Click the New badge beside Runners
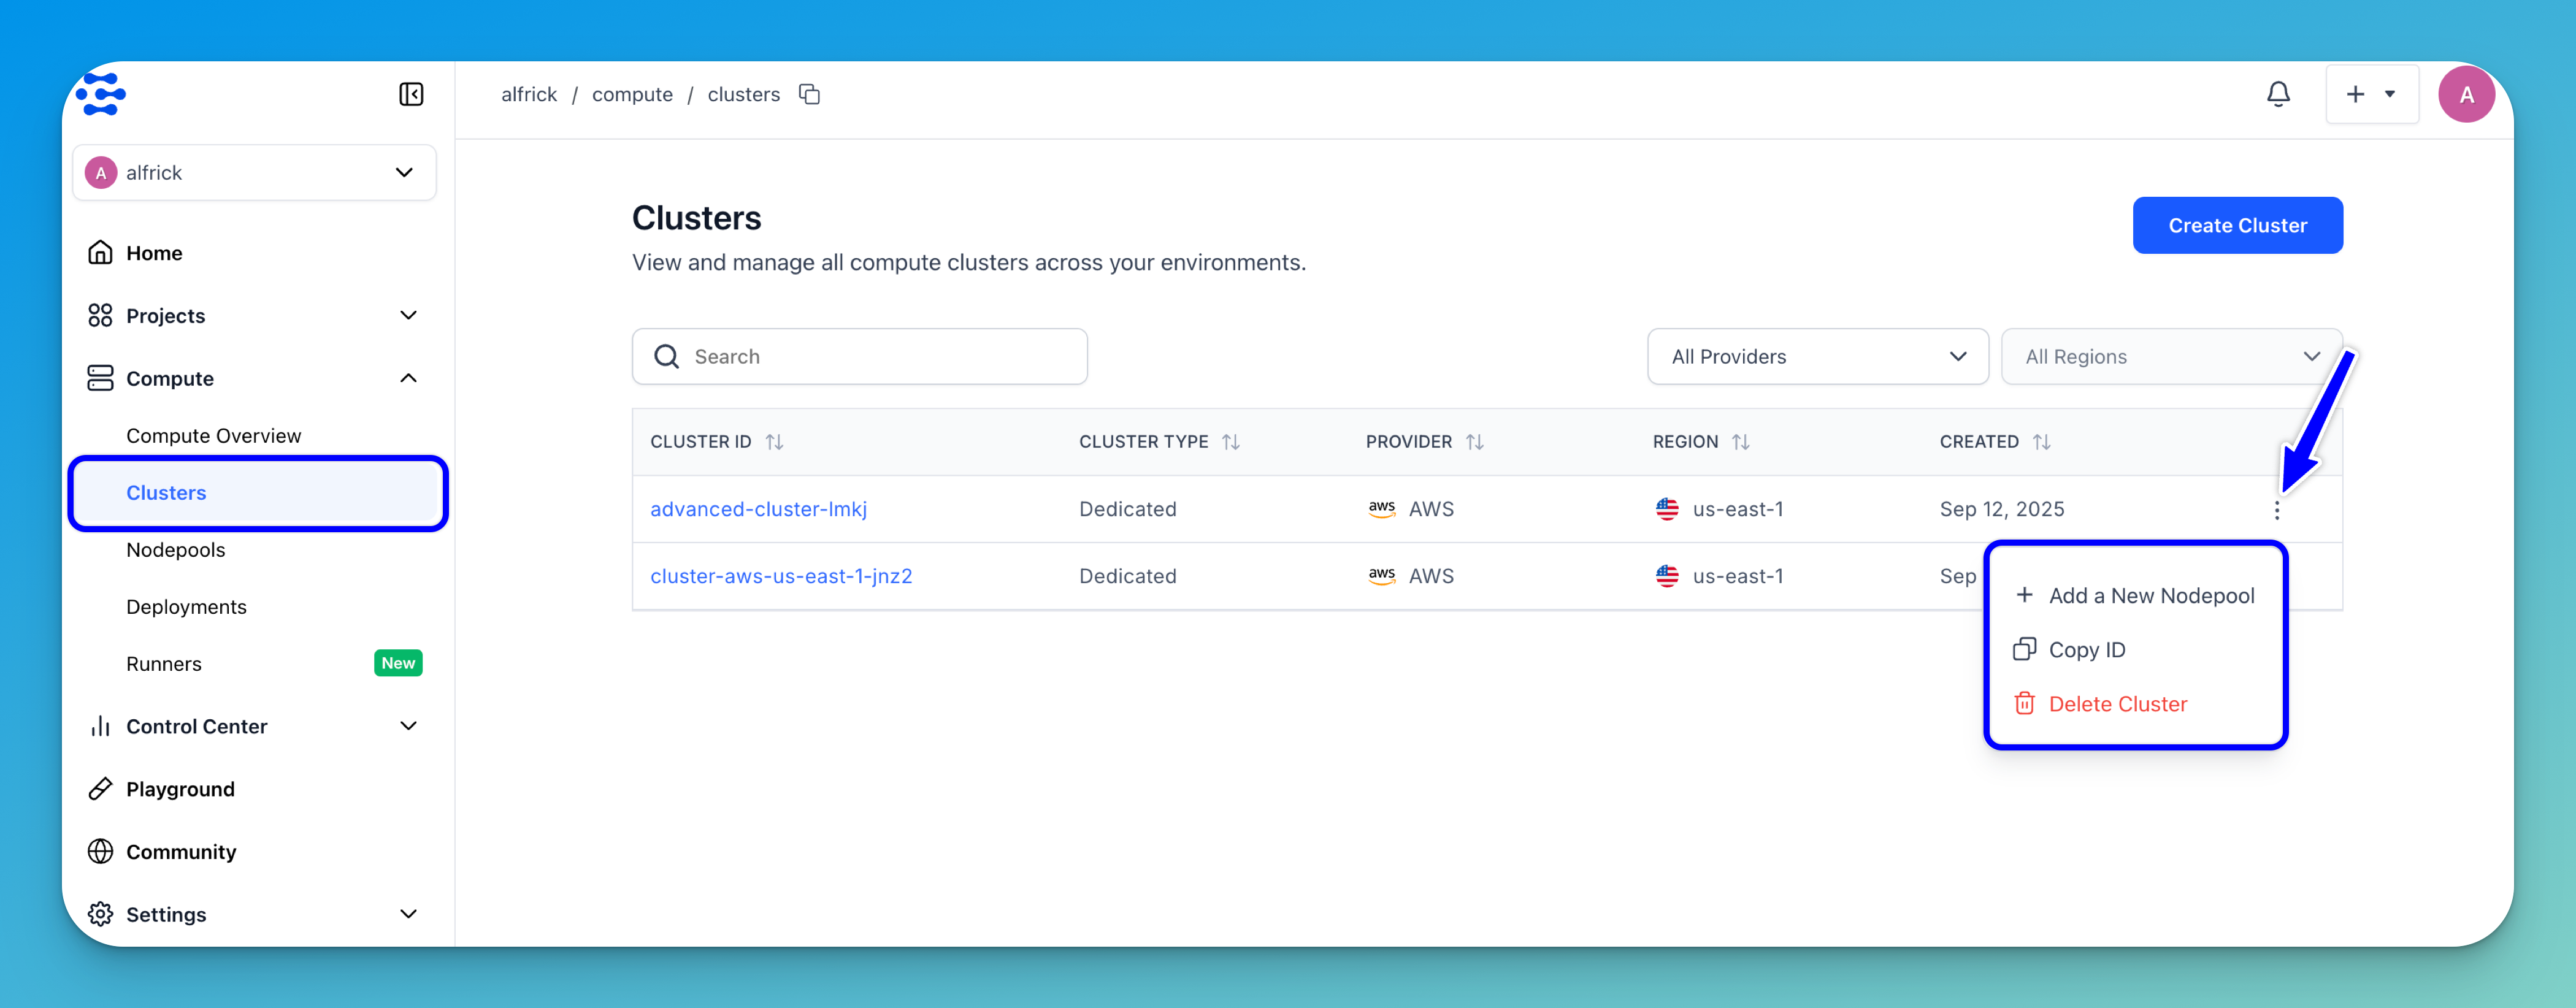 coord(398,663)
